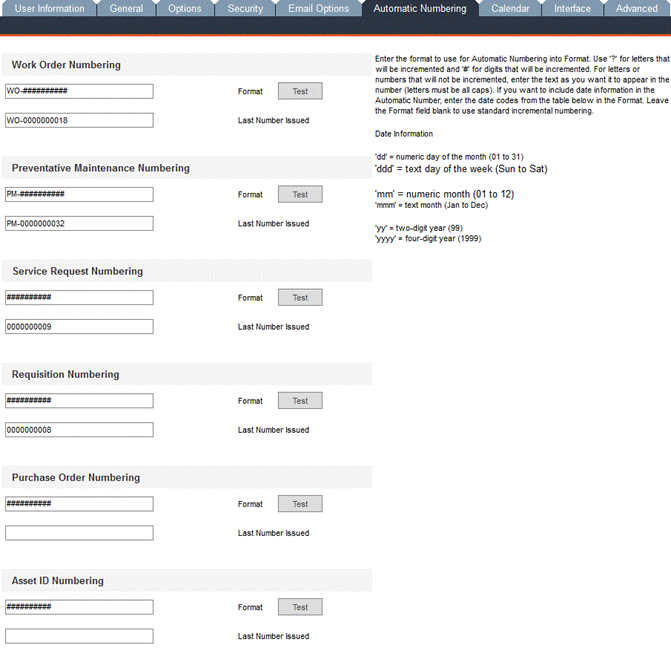Click the PM-0000000032 last number field
Image resolution: width=671 pixels, height=648 pixels.
[x=79, y=223]
